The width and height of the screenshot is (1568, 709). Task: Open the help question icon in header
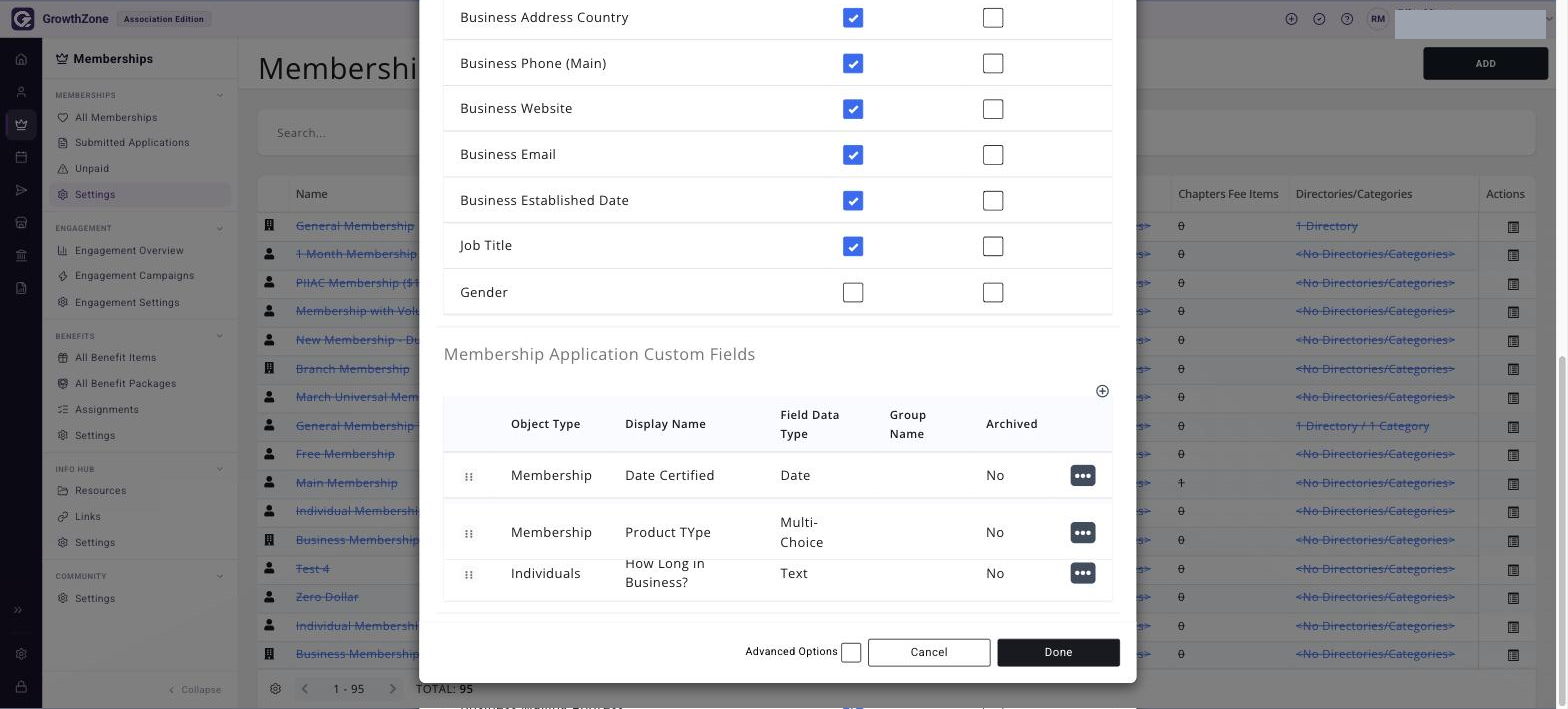tap(1347, 19)
